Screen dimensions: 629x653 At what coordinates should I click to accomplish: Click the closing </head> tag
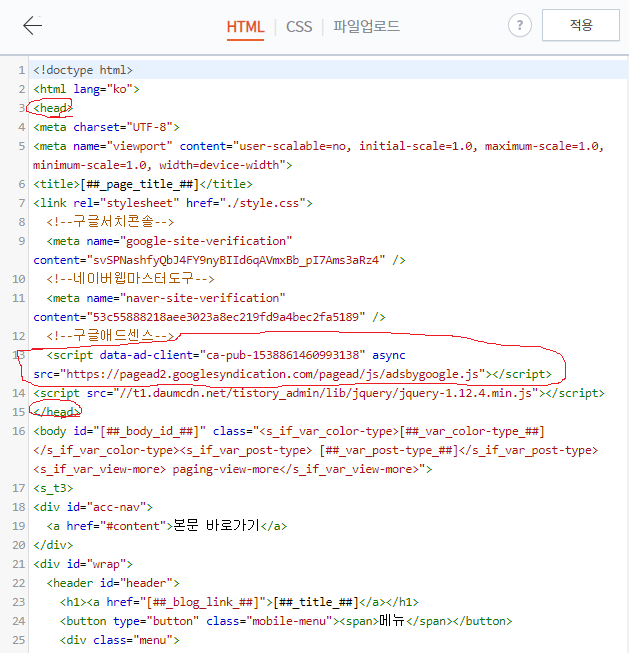click(56, 412)
